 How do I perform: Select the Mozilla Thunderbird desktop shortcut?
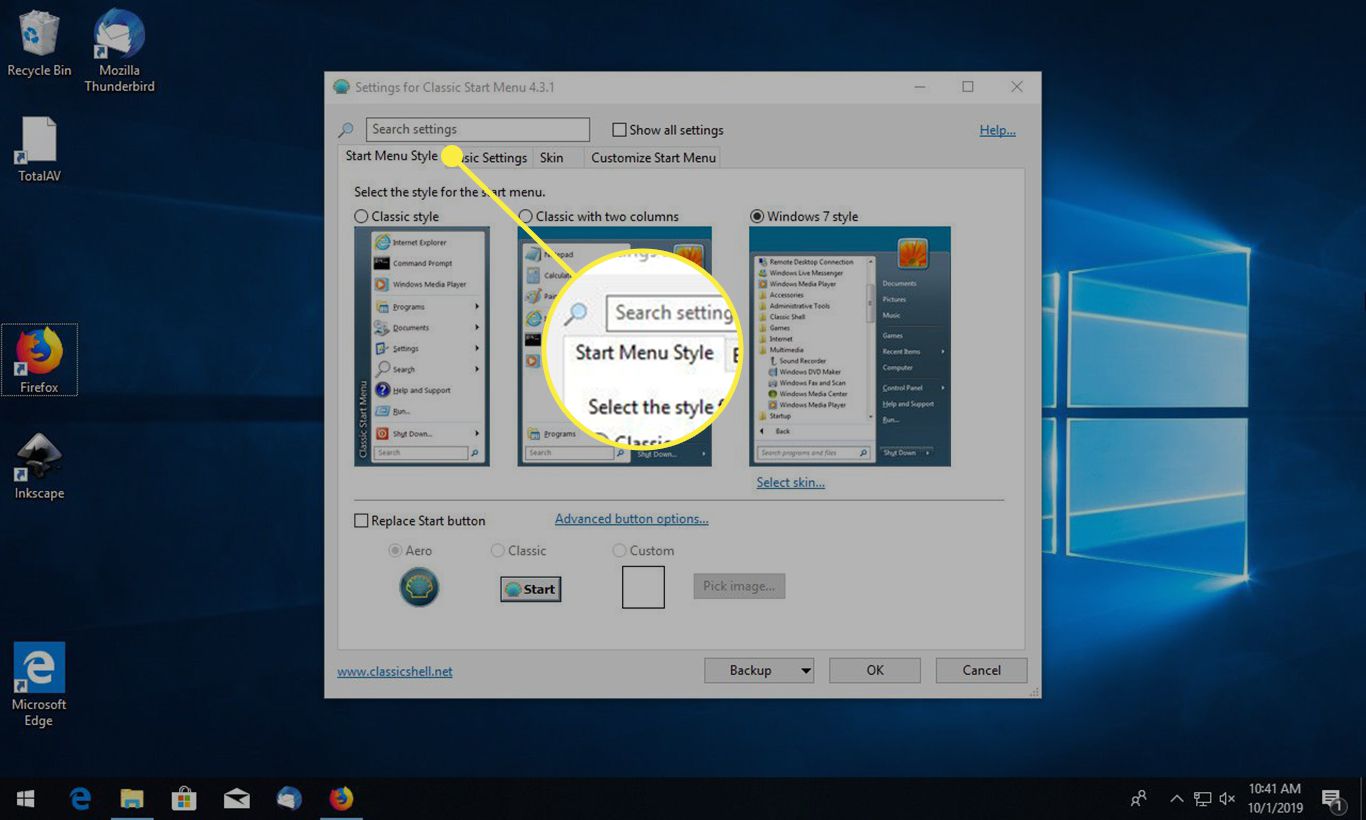(x=119, y=52)
